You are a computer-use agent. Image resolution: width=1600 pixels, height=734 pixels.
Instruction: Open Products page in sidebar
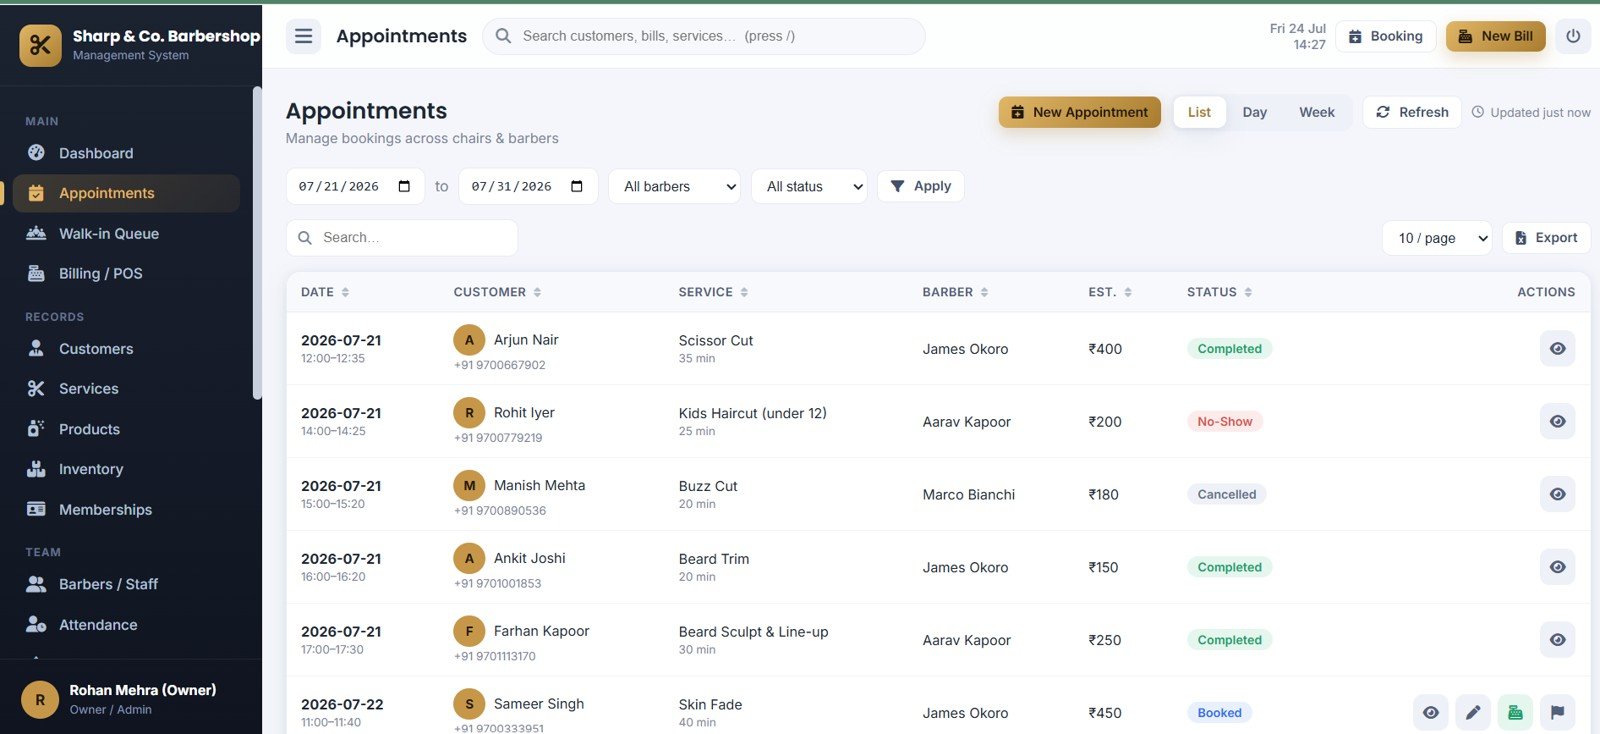[126, 429]
